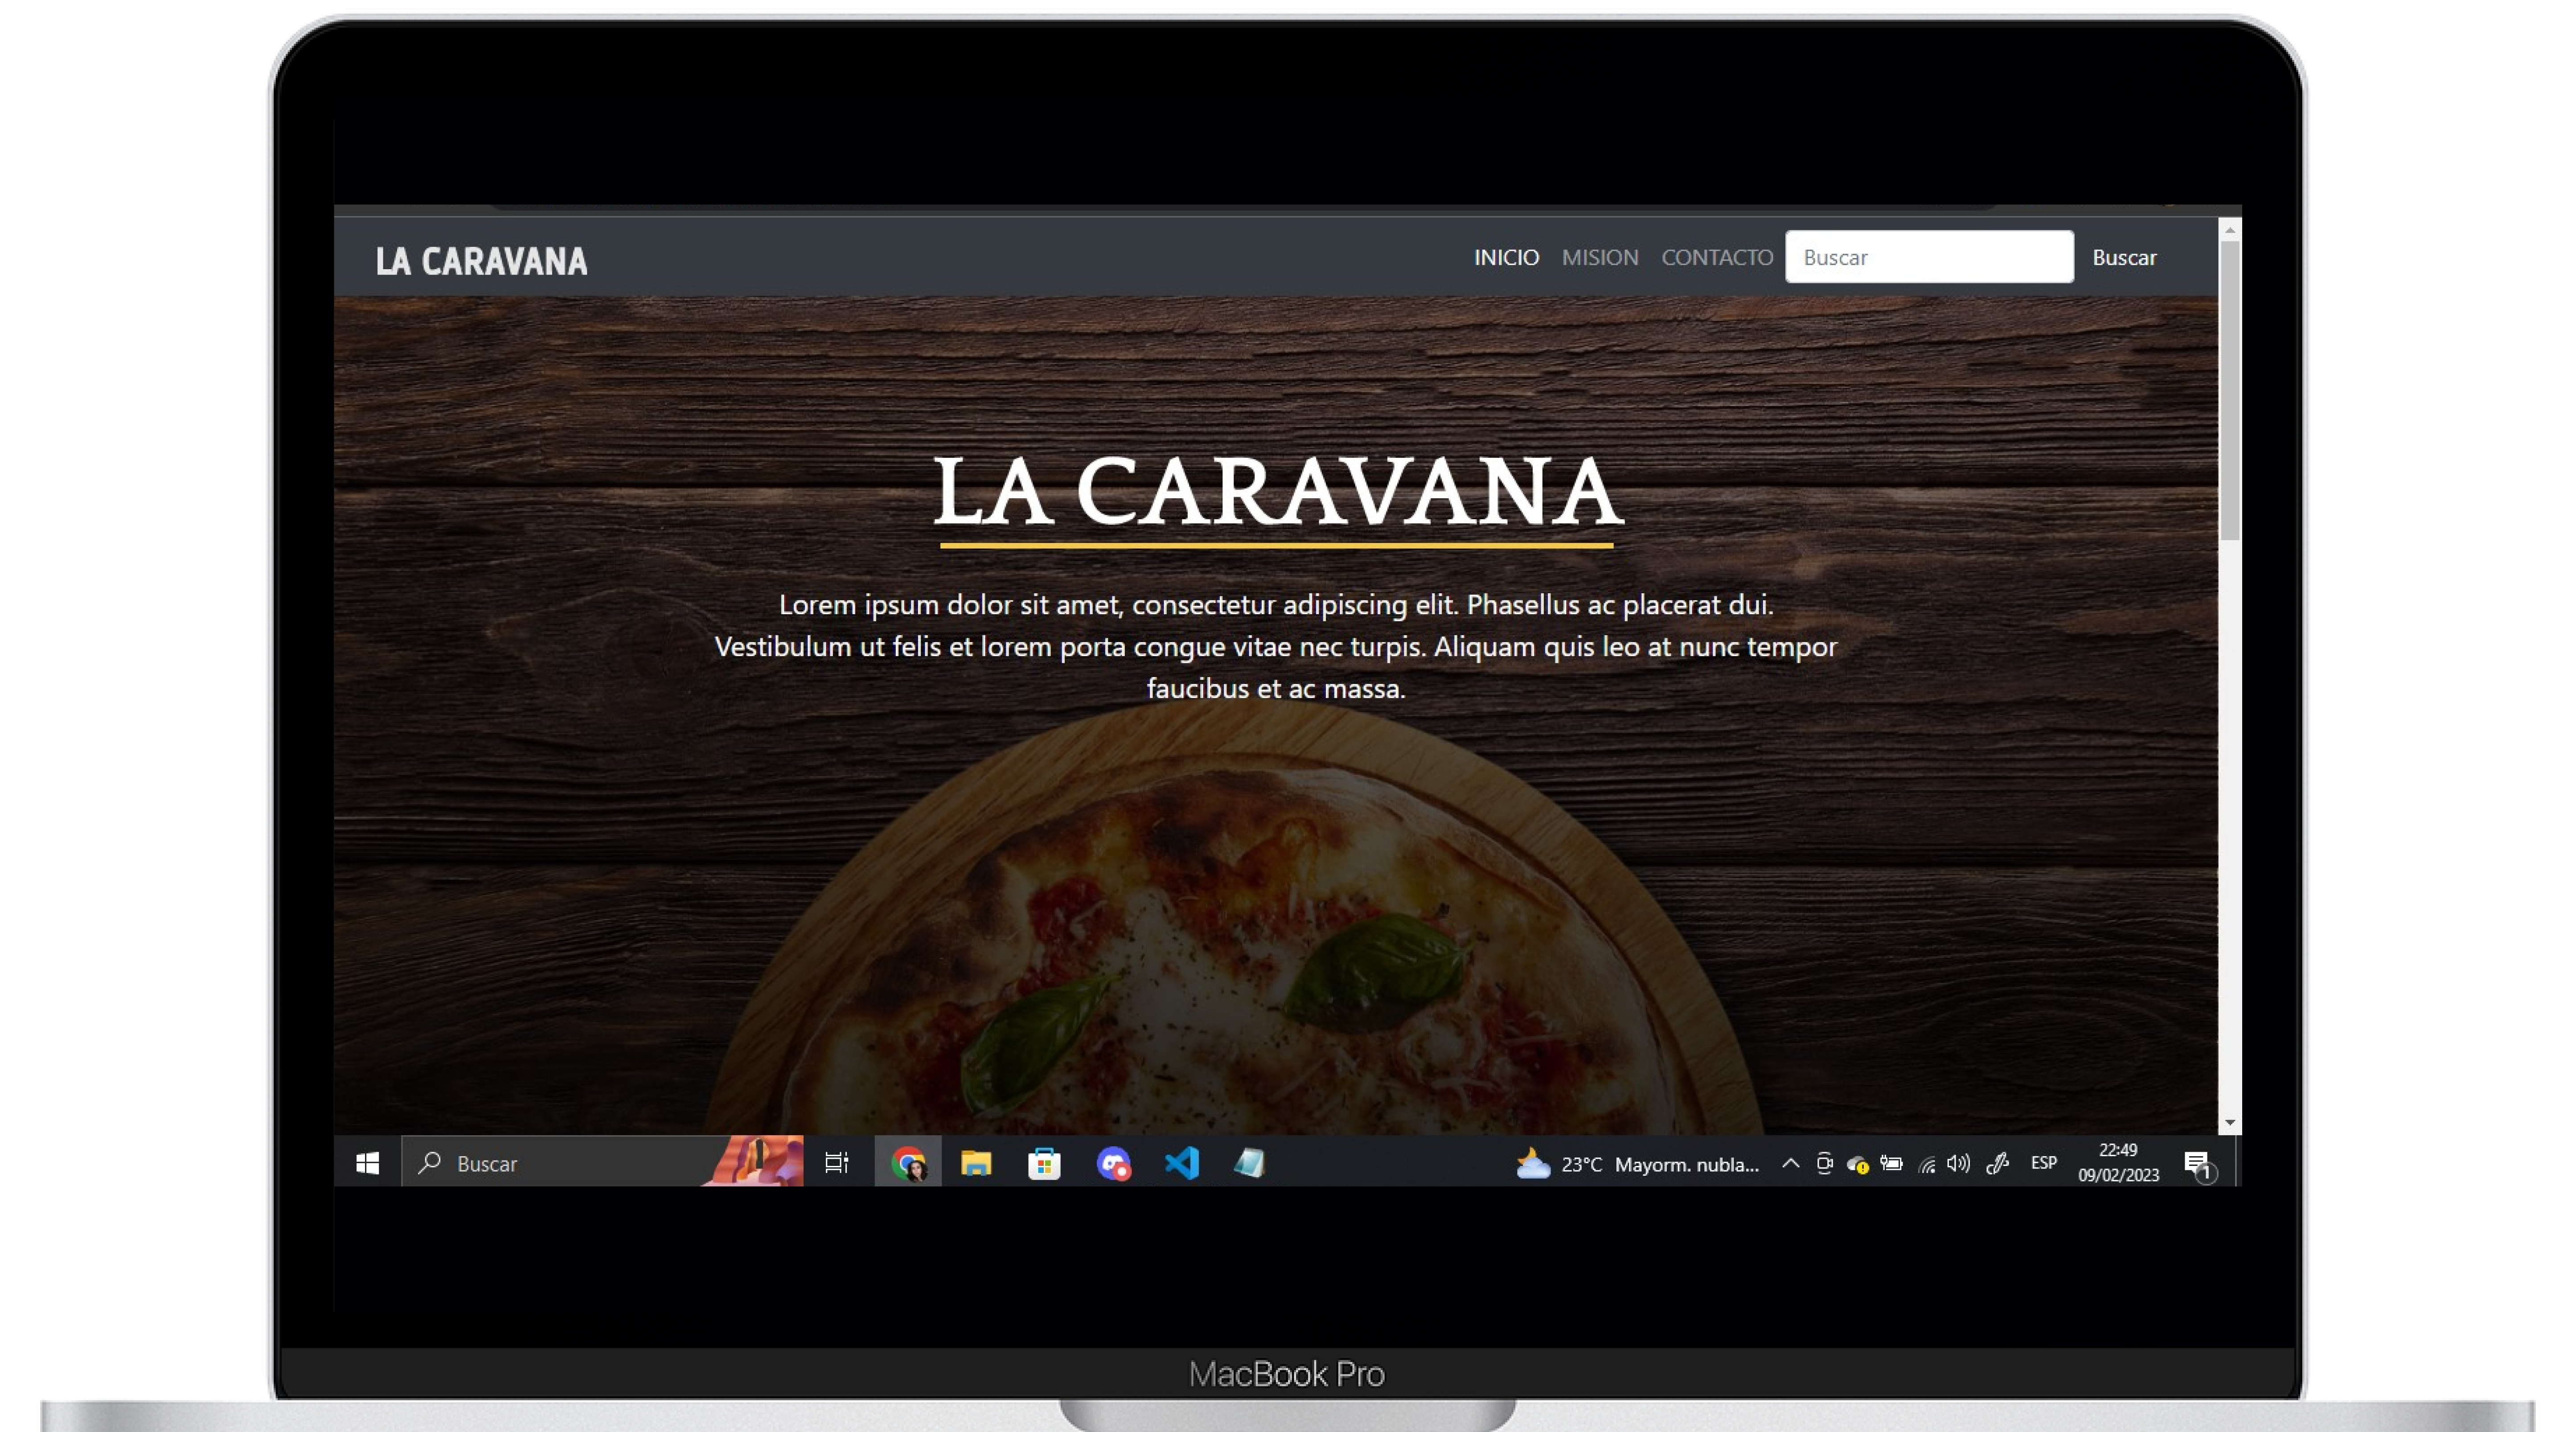Viewport: 2576px width, 1432px height.
Task: Check the battery status tray icon
Action: click(x=1891, y=1163)
